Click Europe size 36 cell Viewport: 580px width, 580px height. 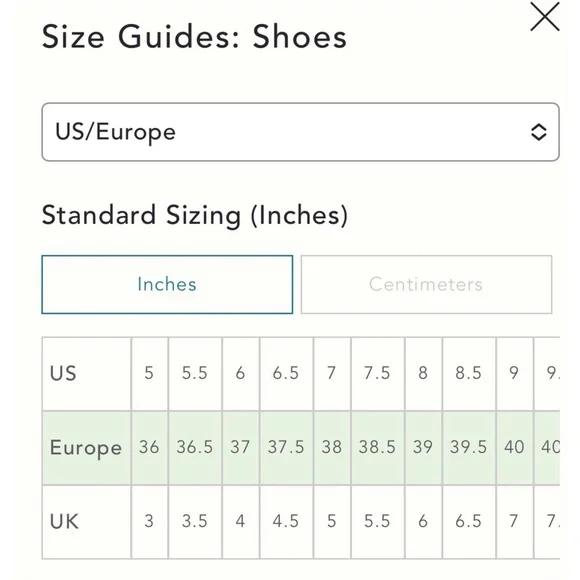pyautogui.click(x=149, y=448)
